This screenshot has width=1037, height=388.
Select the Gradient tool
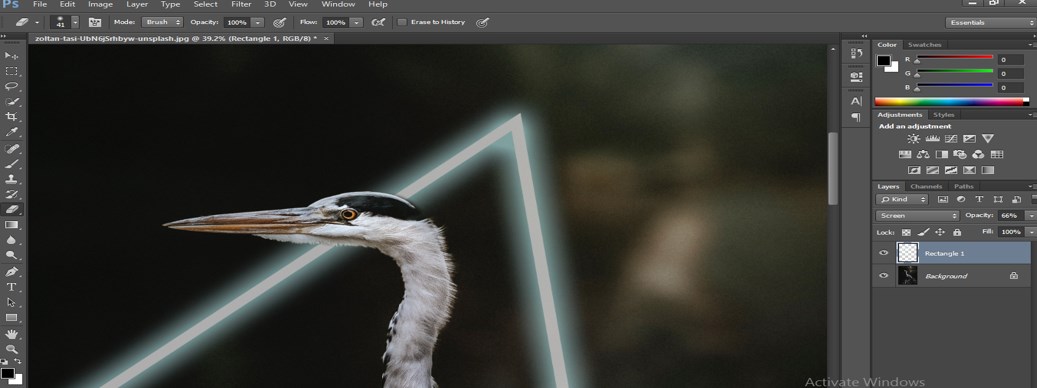(11, 225)
